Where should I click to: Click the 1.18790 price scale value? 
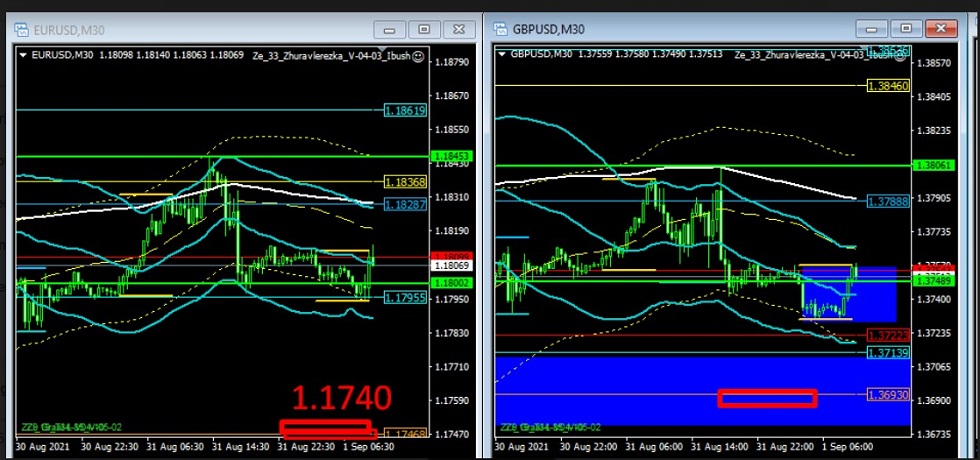452,62
